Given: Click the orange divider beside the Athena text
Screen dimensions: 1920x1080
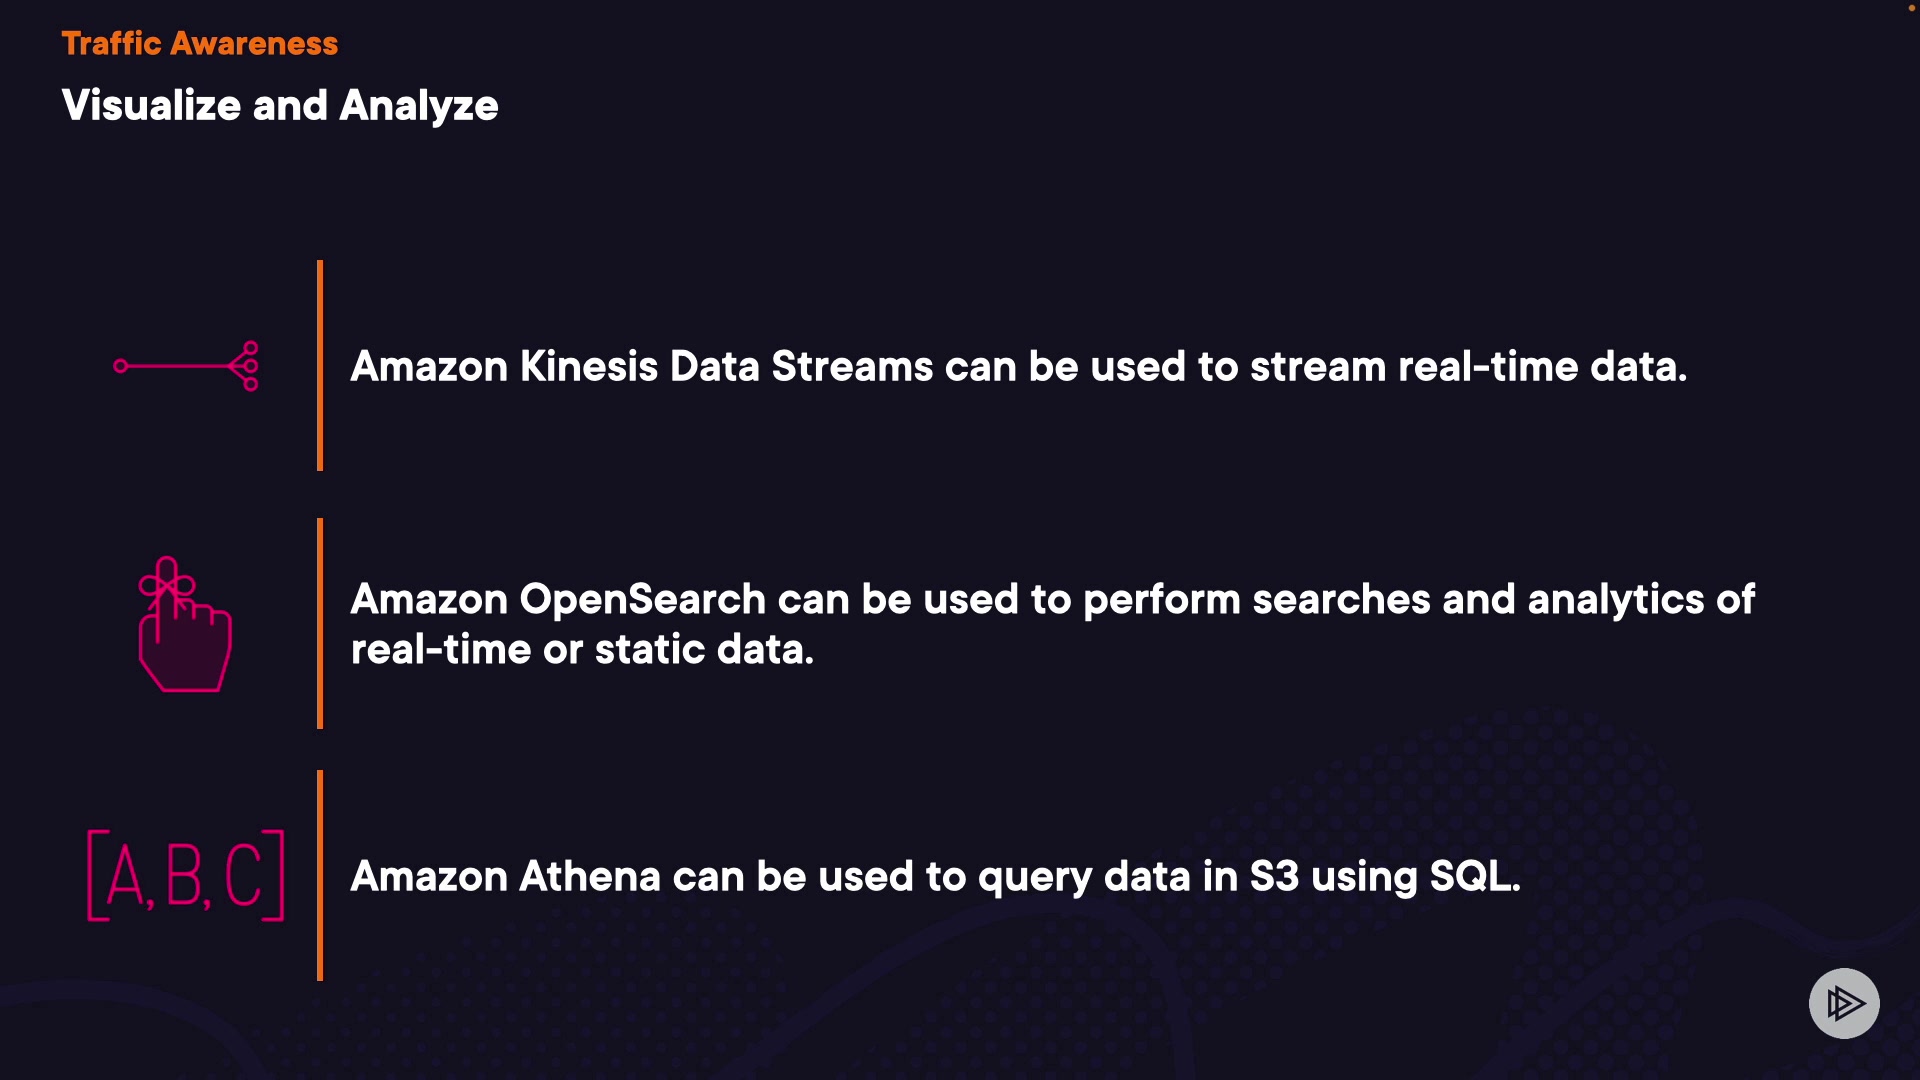Looking at the screenshot, I should 320,875.
